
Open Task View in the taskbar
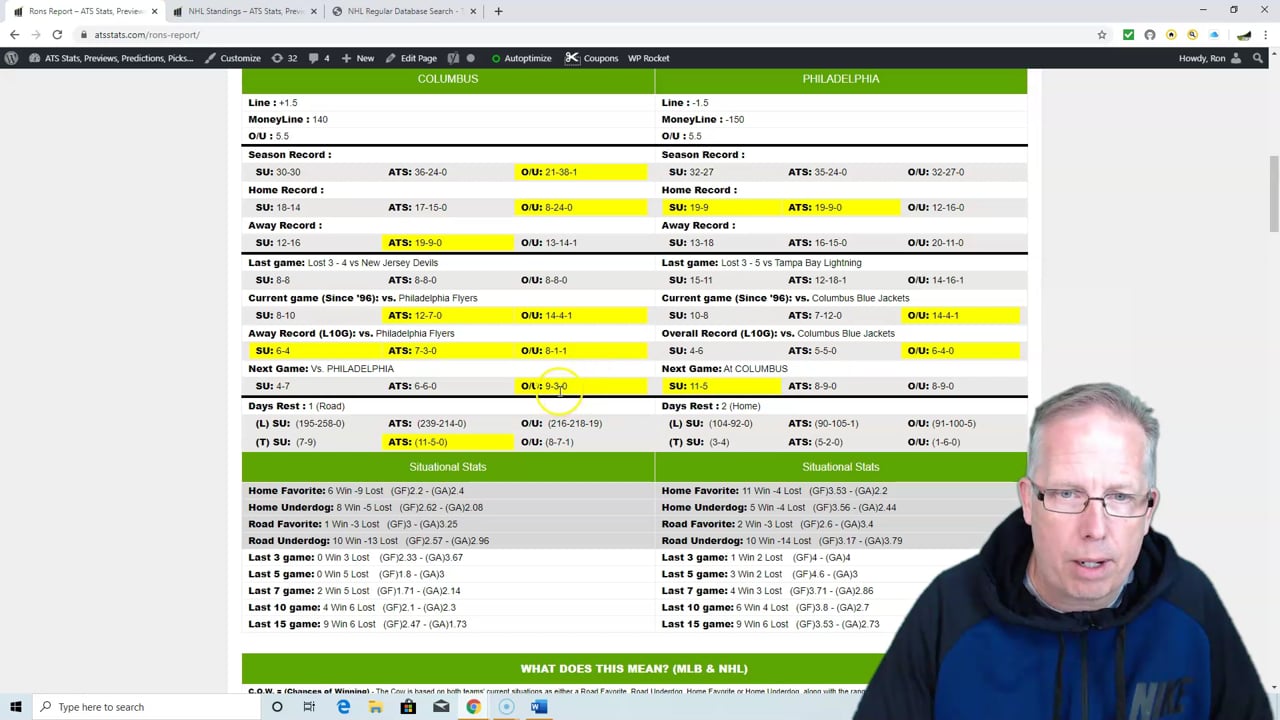pos(309,707)
